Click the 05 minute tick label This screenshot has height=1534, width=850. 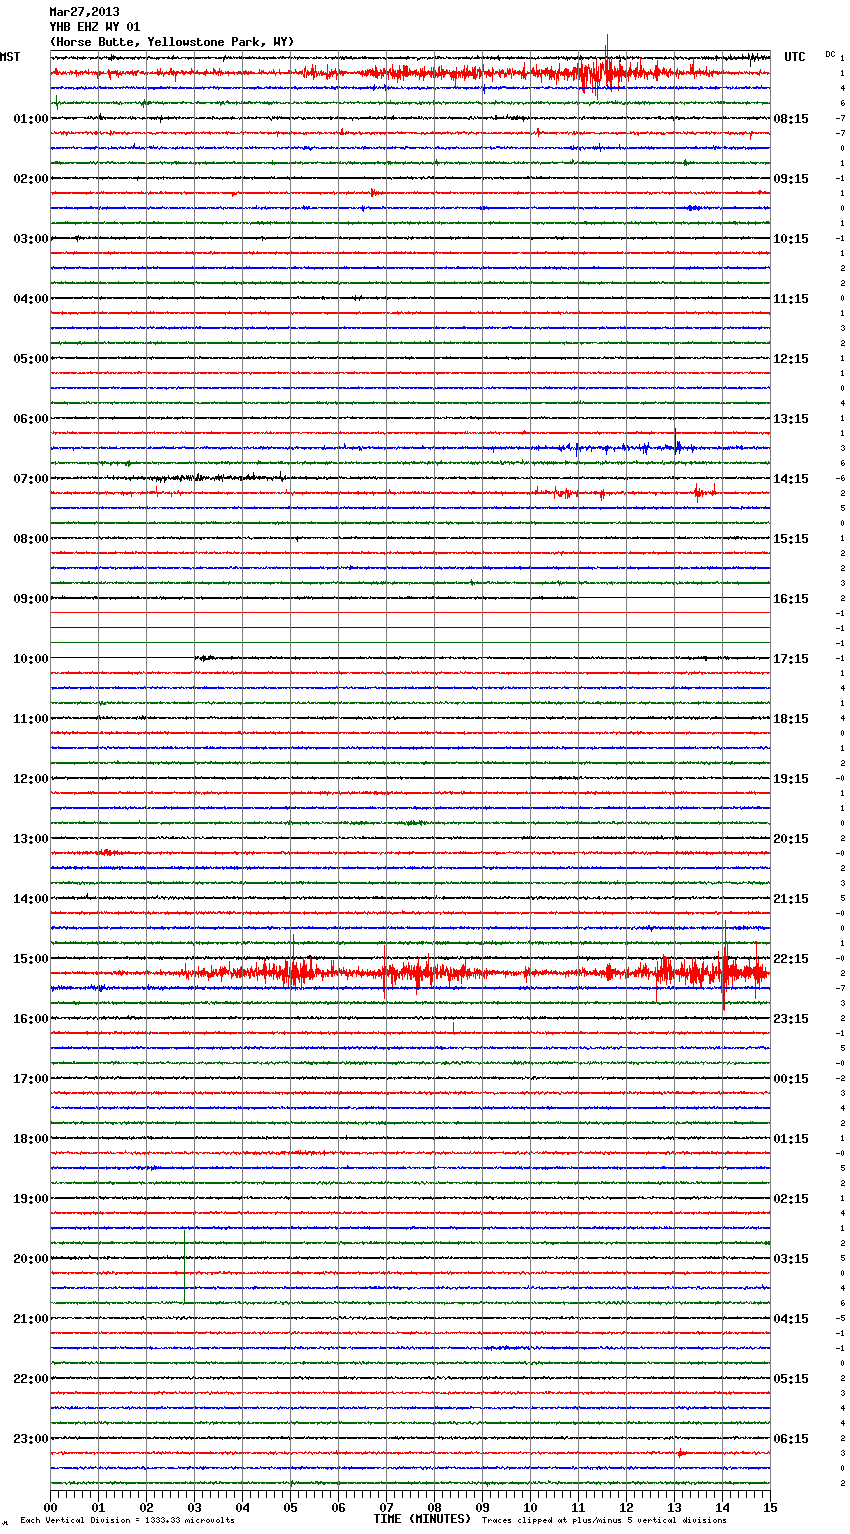coord(291,1507)
